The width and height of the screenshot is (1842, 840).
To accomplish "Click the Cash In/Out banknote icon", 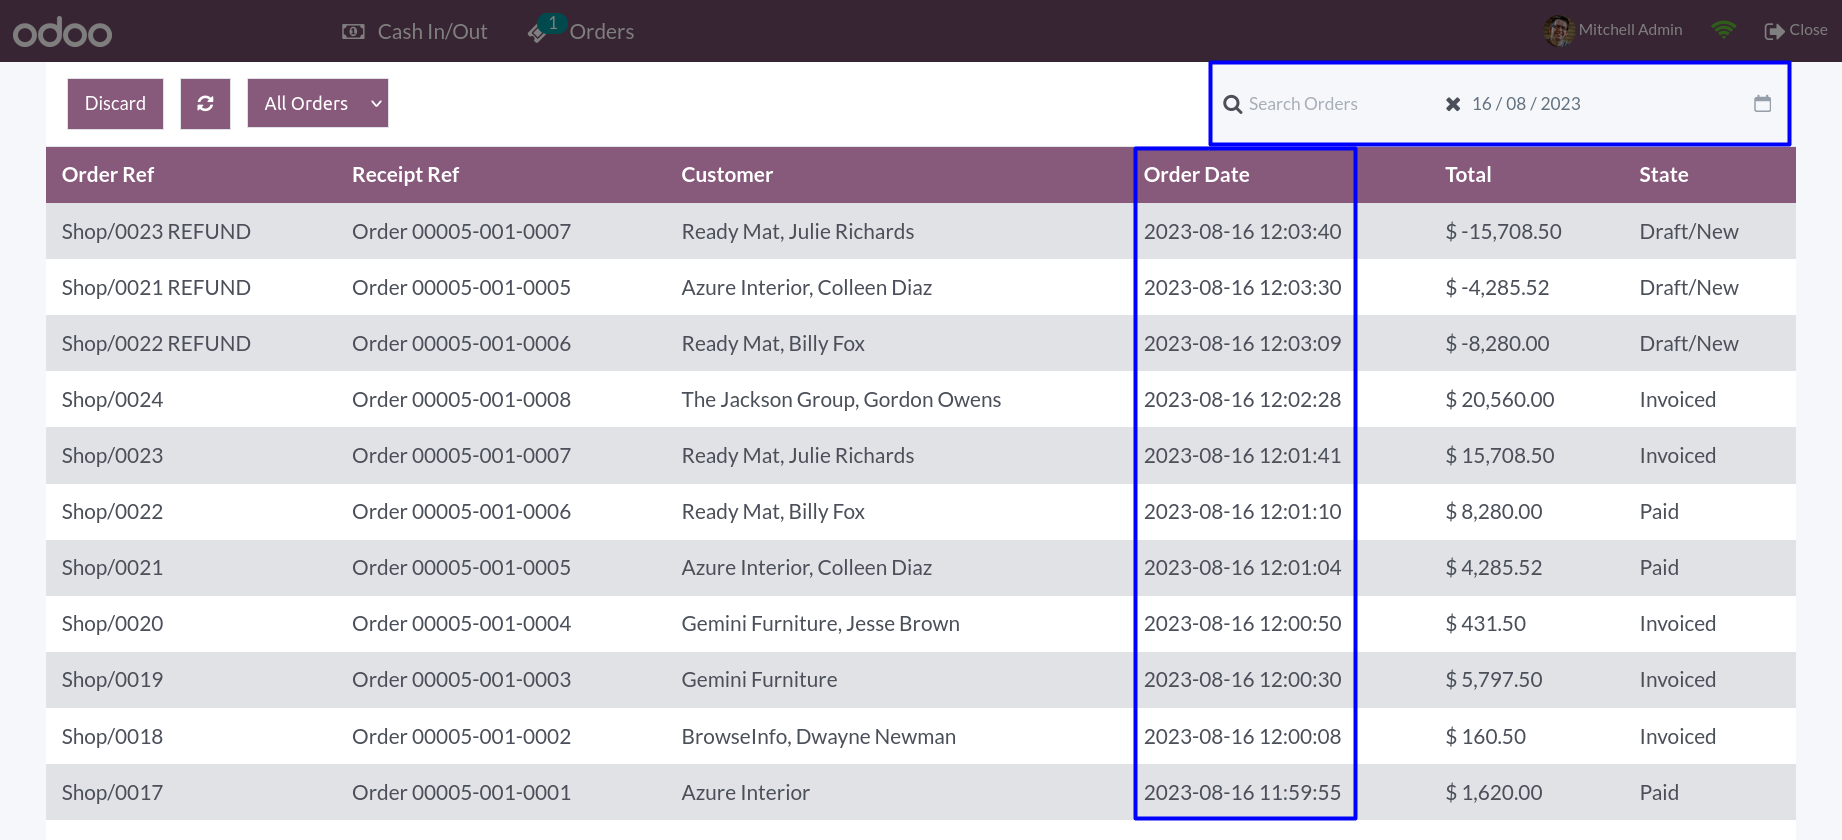I will [x=353, y=32].
